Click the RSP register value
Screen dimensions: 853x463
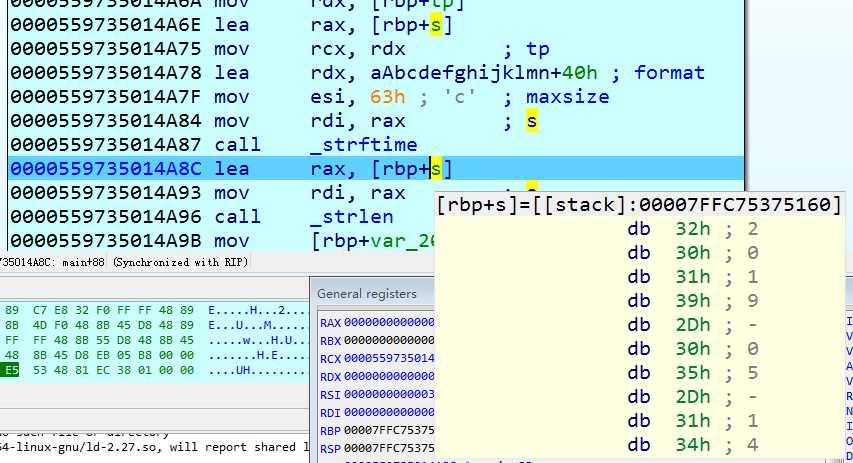coord(389,448)
